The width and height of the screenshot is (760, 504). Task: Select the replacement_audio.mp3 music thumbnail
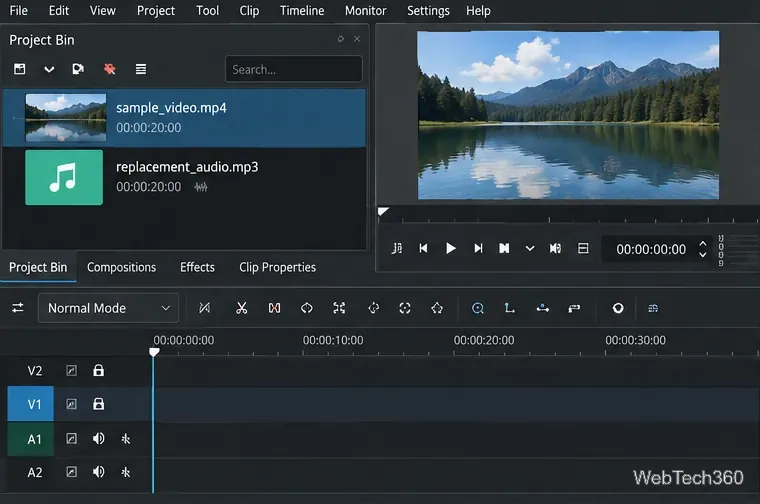(64, 177)
